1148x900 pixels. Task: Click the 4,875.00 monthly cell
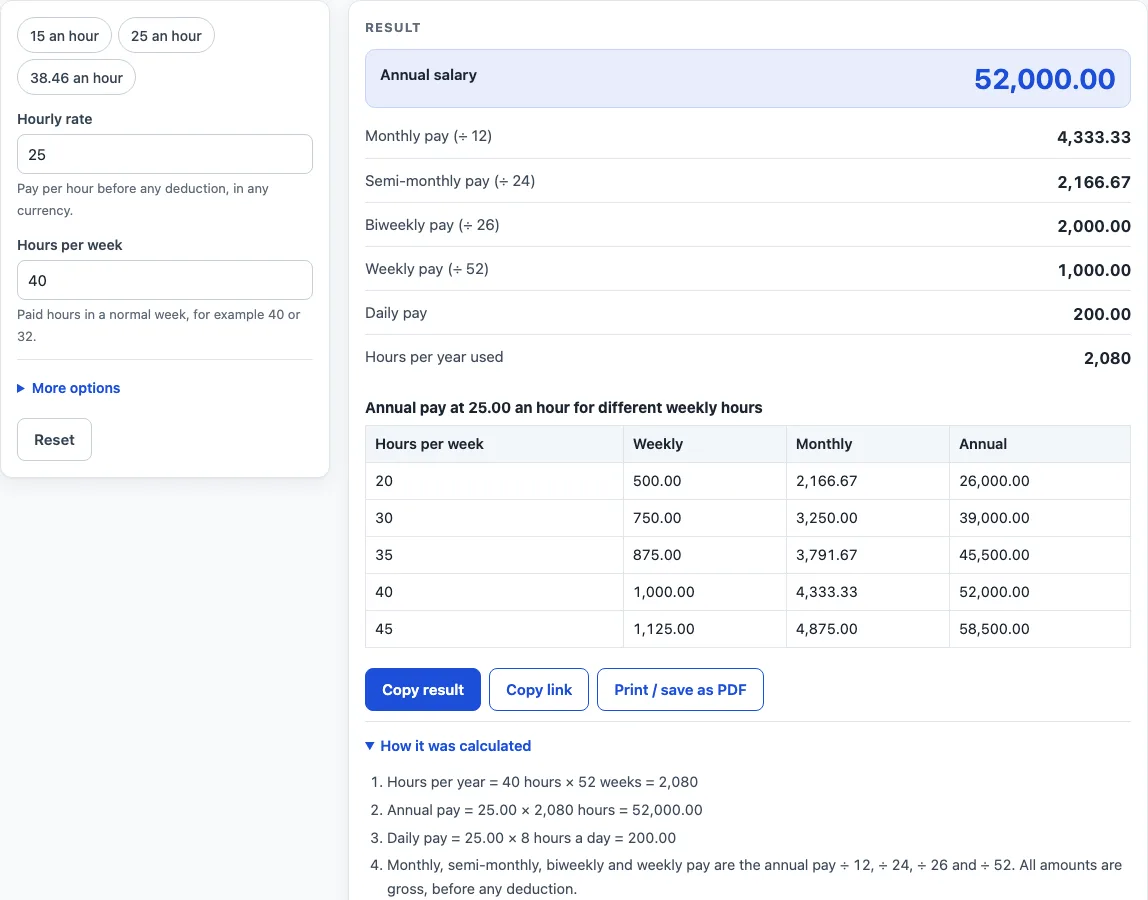click(x=868, y=629)
